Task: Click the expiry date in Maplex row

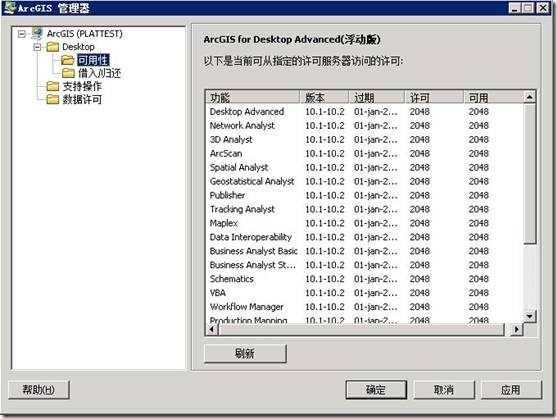Action: click(x=375, y=223)
